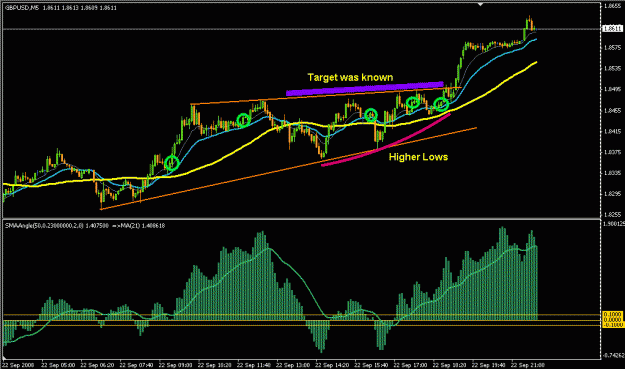Click price axis label 1.8375
625x369 pixels.
pos(612,152)
